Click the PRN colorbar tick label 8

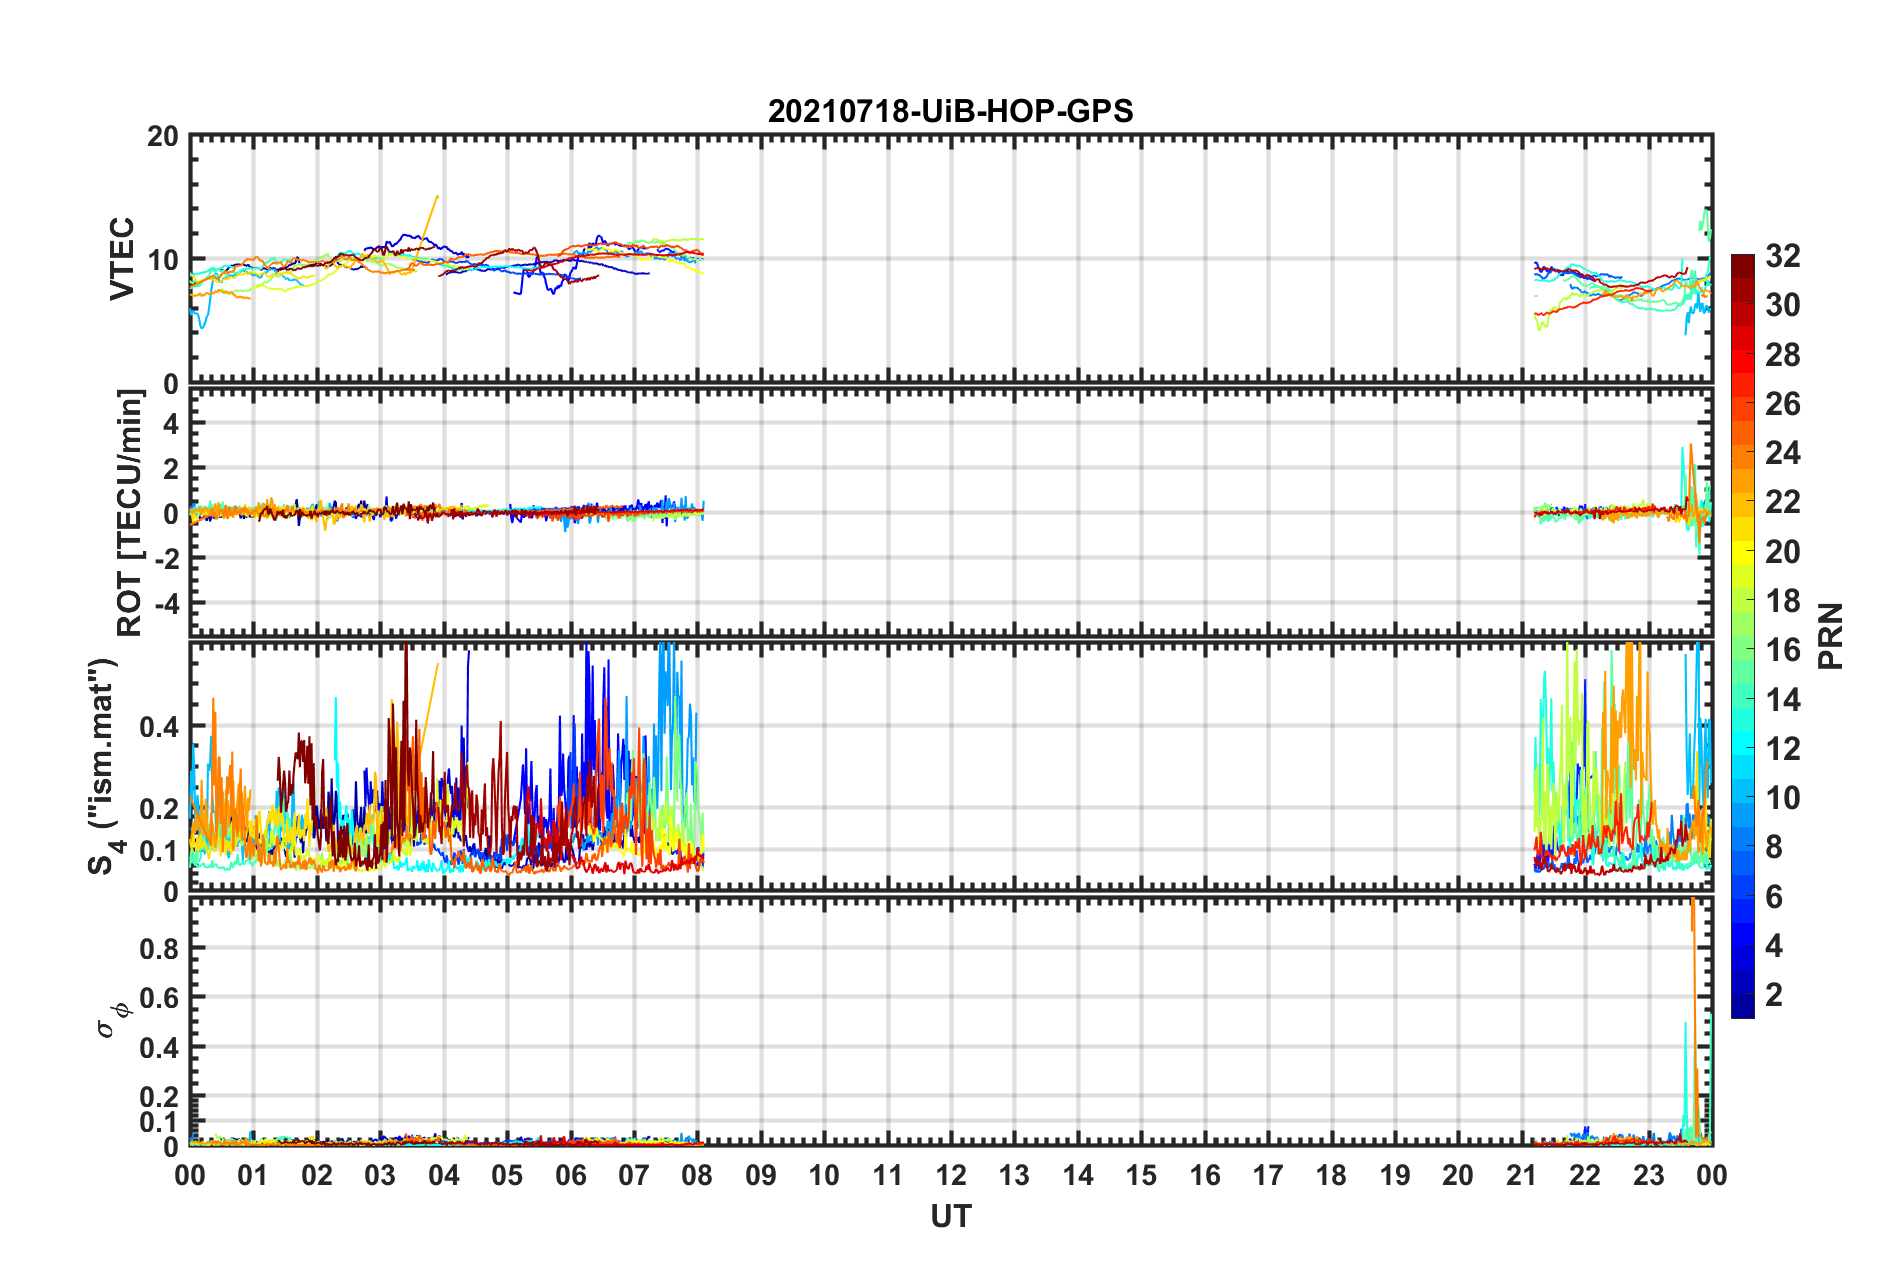coord(1774,847)
